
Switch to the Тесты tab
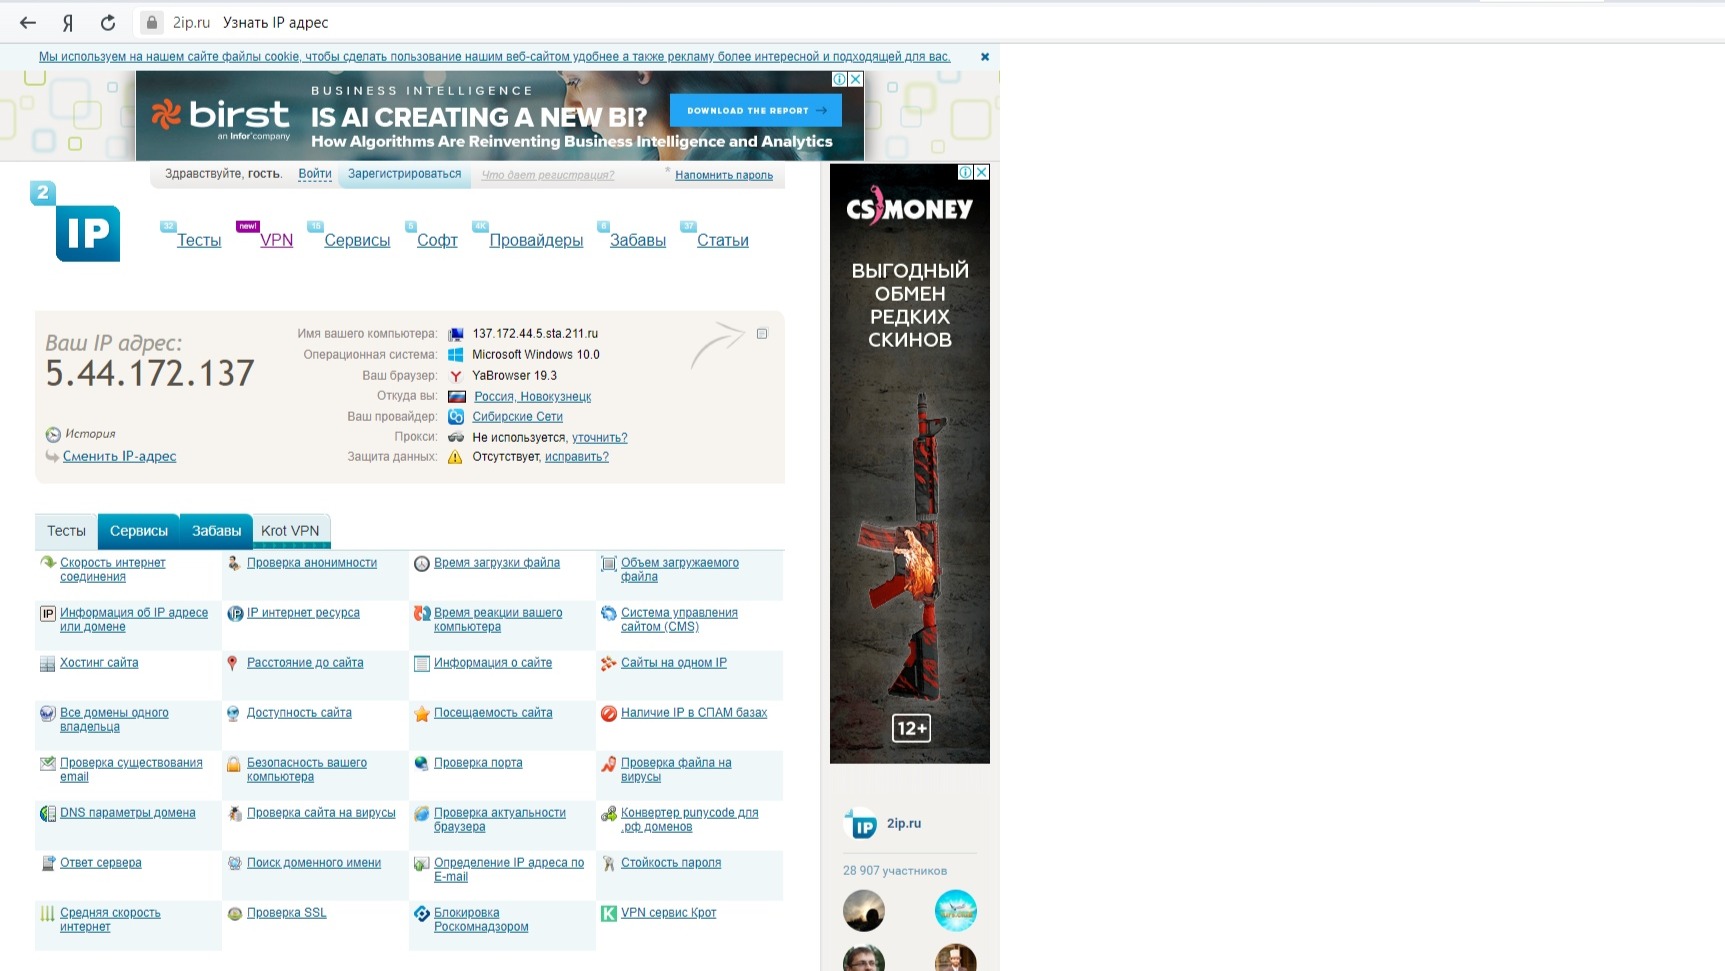66,531
